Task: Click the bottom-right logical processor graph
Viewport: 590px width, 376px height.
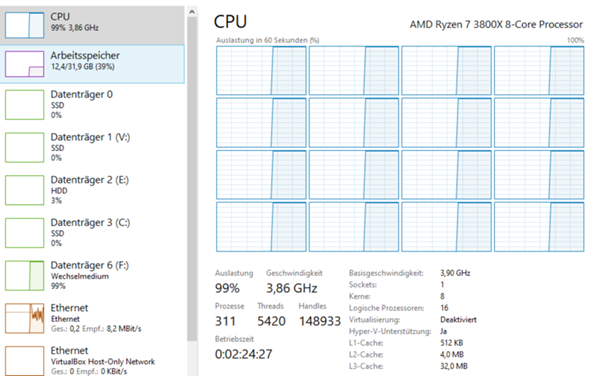Action: click(x=539, y=227)
